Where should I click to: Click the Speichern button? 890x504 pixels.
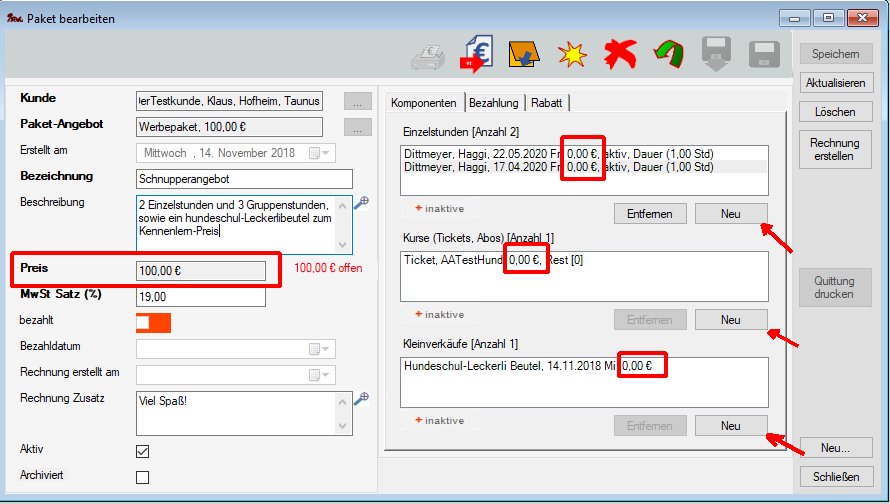[835, 54]
